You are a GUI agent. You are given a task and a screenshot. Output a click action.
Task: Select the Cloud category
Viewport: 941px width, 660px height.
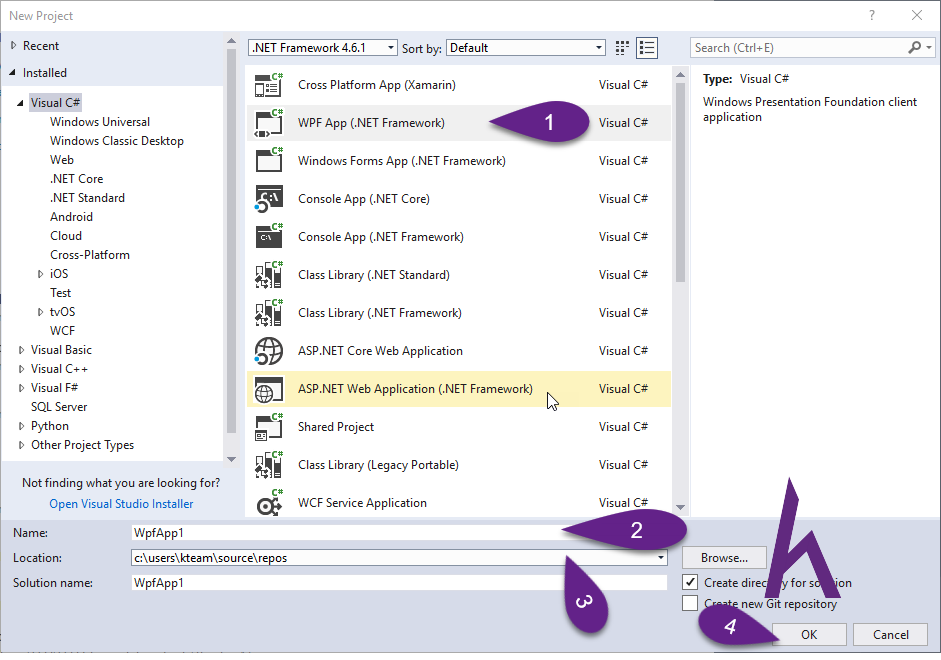tap(65, 236)
